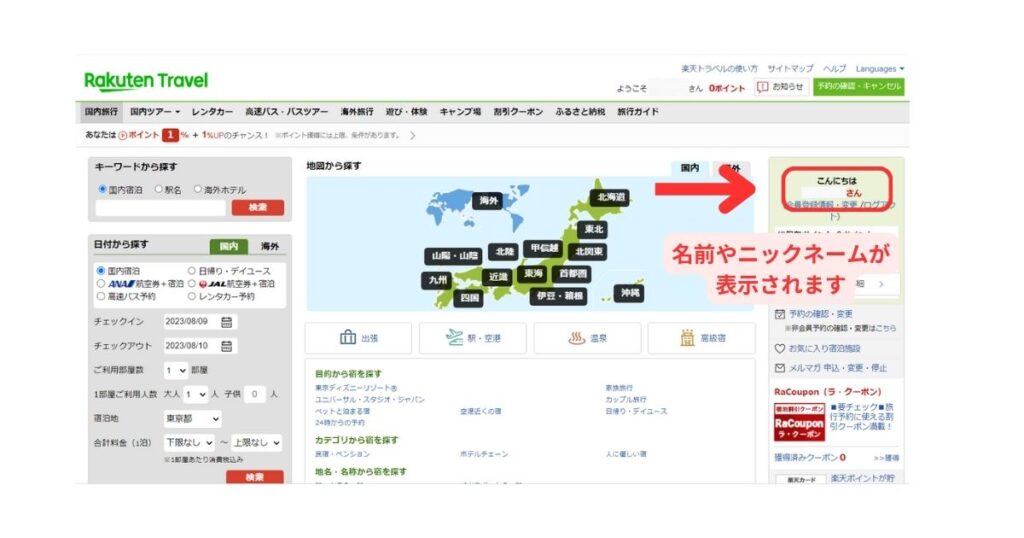Click the keyword 検索 button
Viewport: 1024px width, 538px height.
[257, 207]
